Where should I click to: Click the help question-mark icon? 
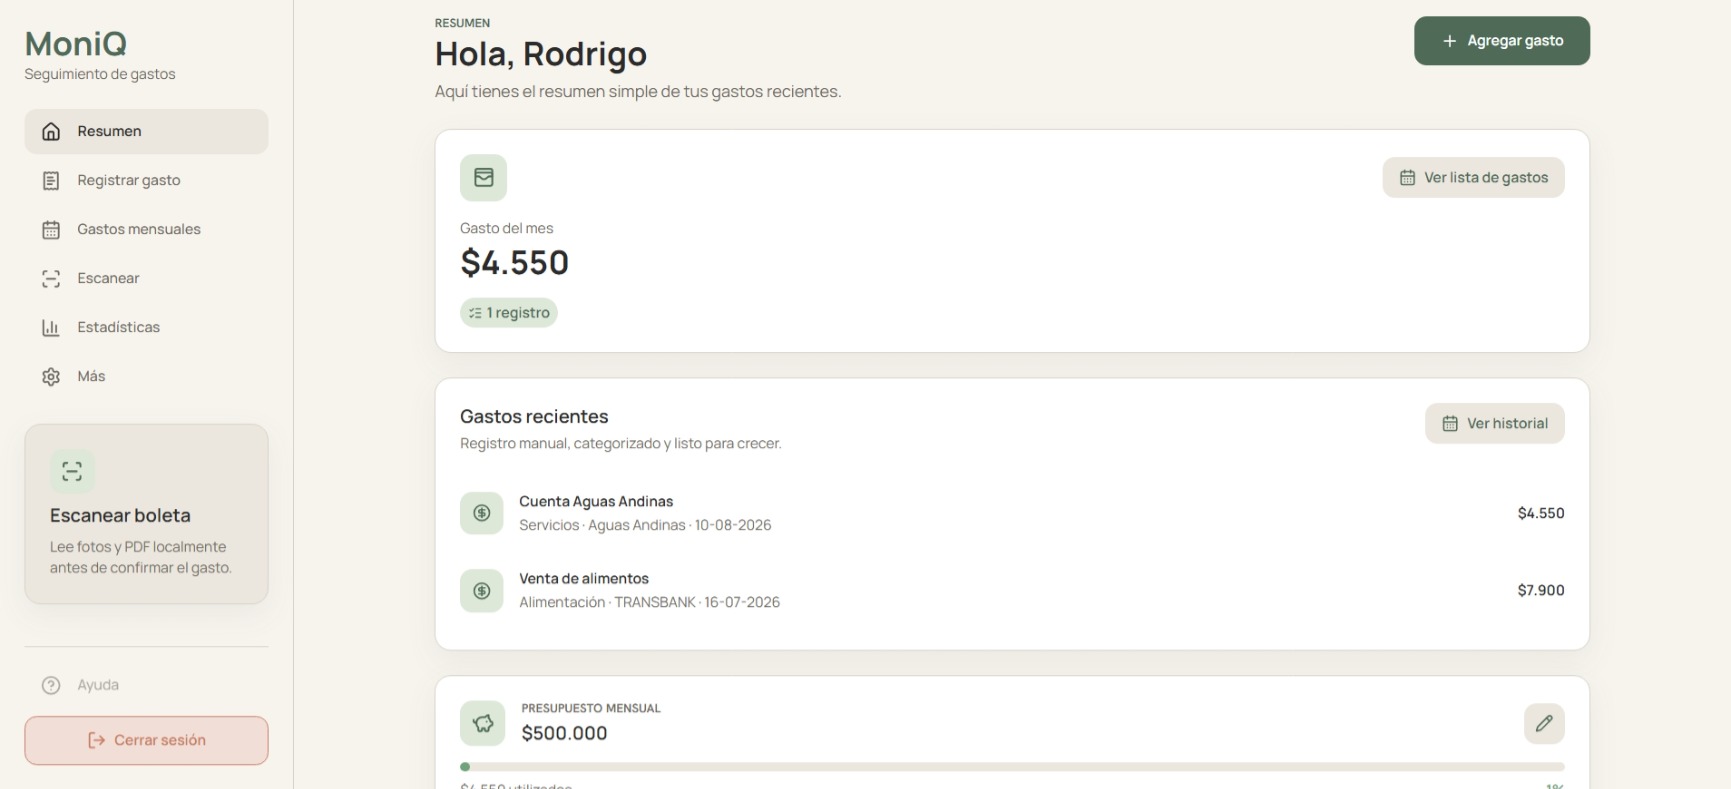tap(51, 685)
